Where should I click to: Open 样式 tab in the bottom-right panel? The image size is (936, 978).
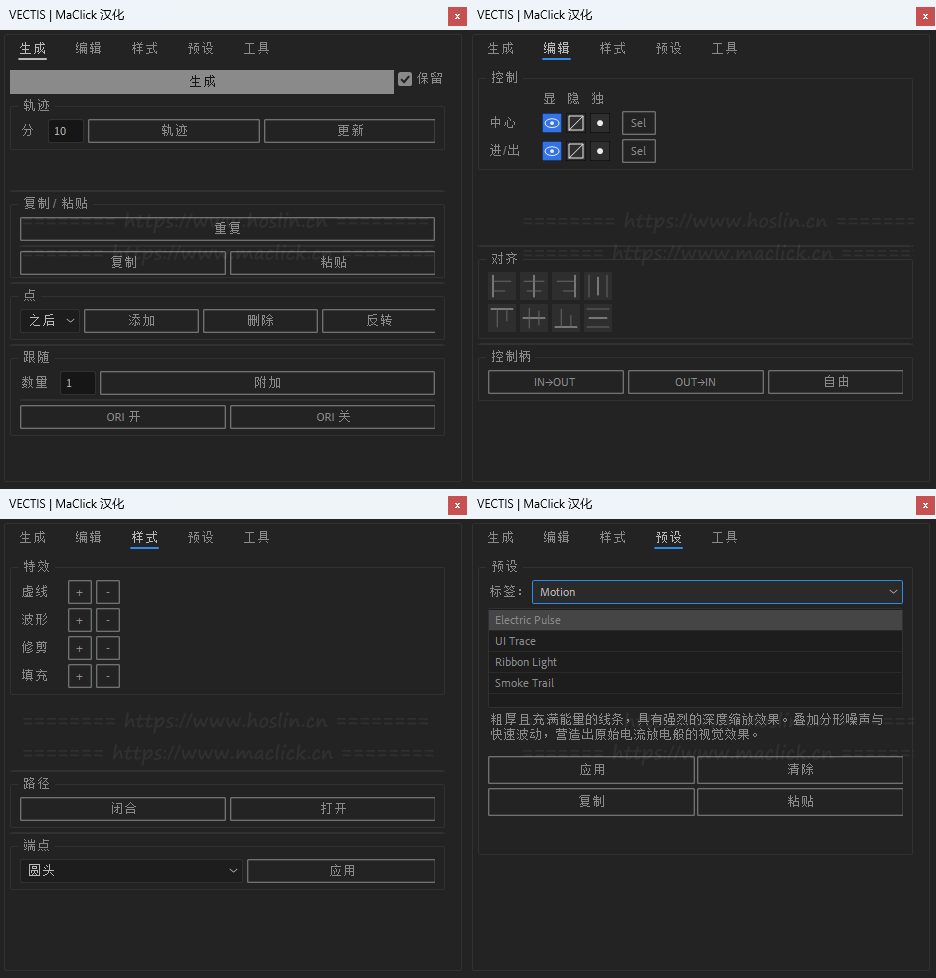pos(613,537)
